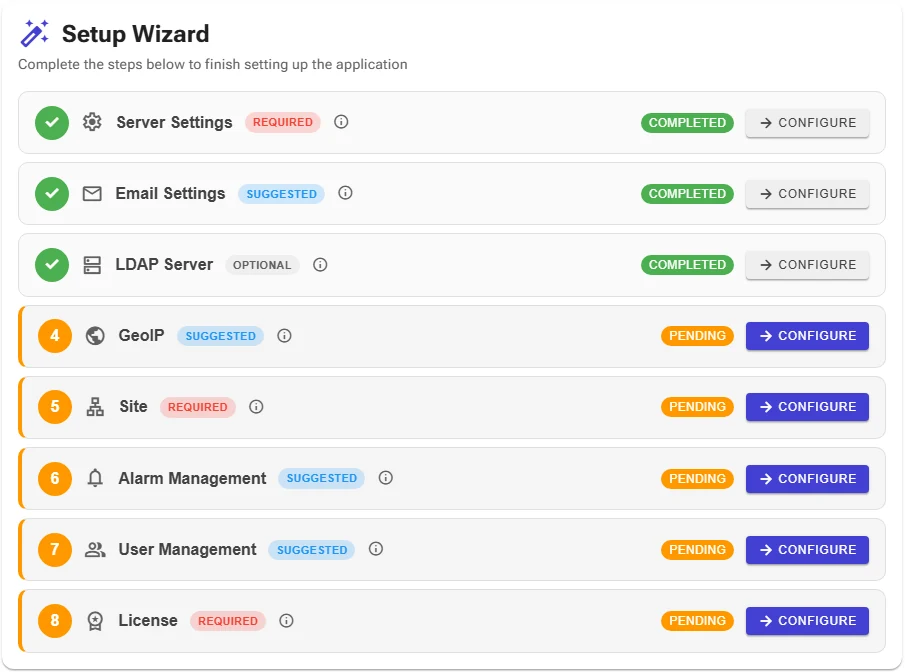The height and width of the screenshot is (672, 905).
Task: Configure the GeoIP step
Action: click(807, 335)
